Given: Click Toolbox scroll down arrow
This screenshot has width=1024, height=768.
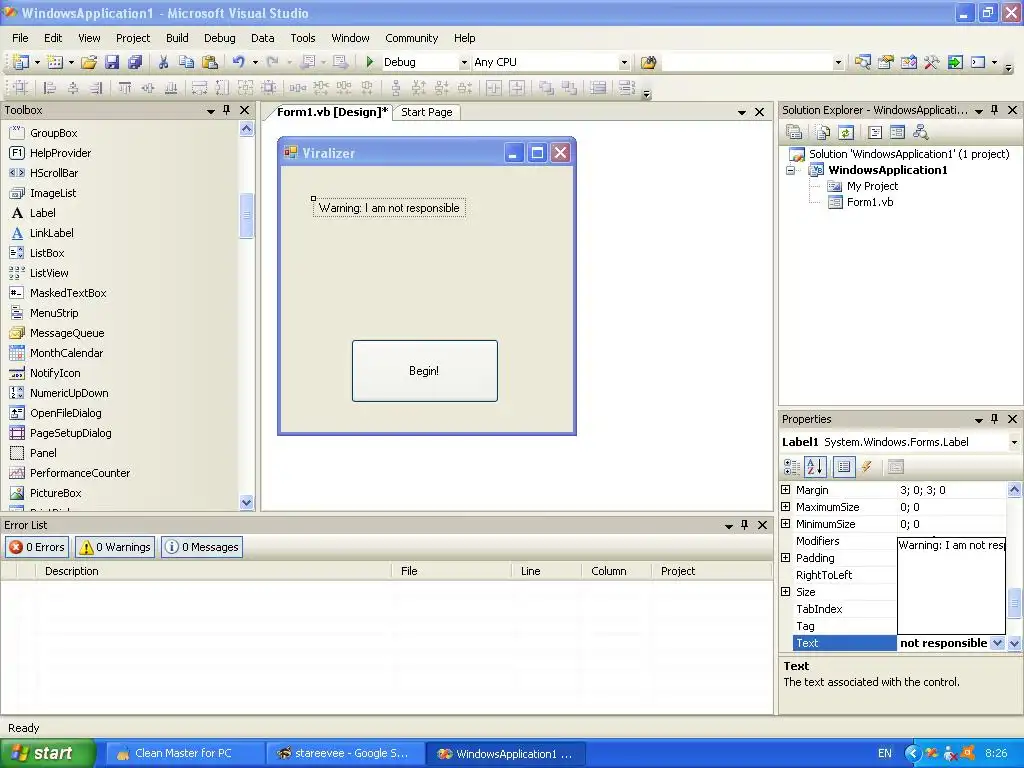Looking at the screenshot, I should (x=246, y=502).
